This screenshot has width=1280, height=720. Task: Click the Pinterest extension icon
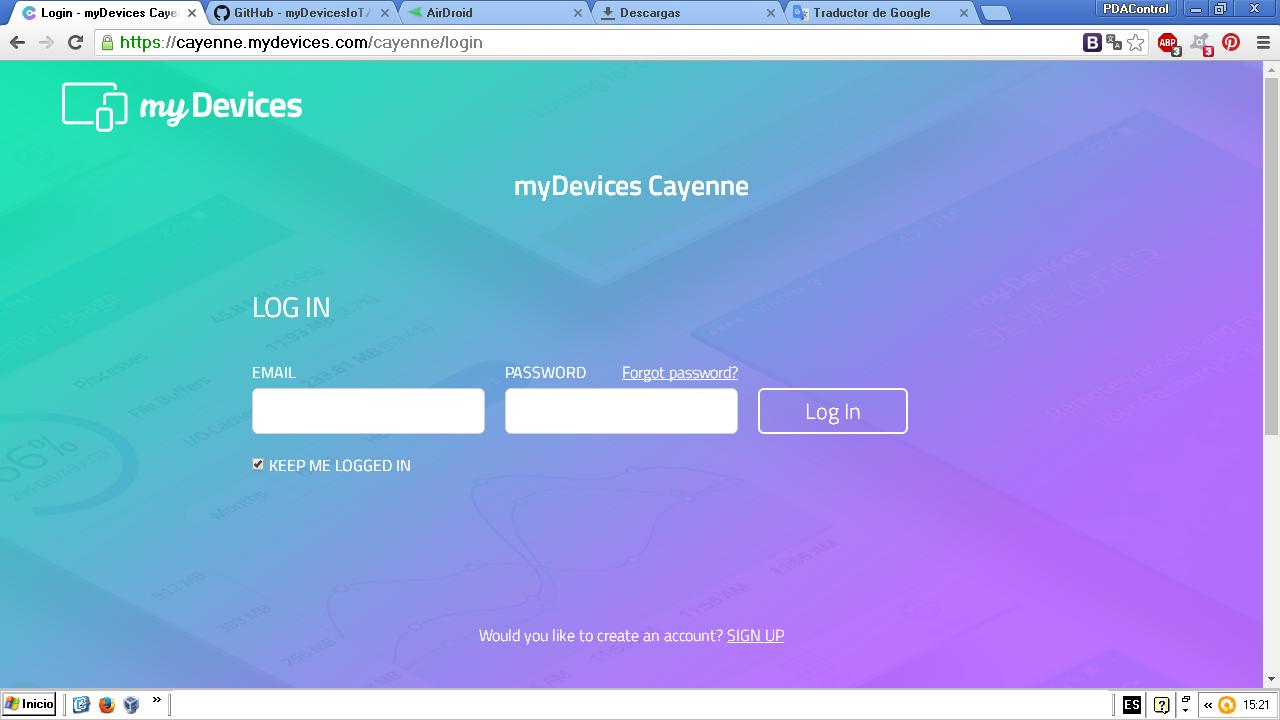click(1231, 42)
